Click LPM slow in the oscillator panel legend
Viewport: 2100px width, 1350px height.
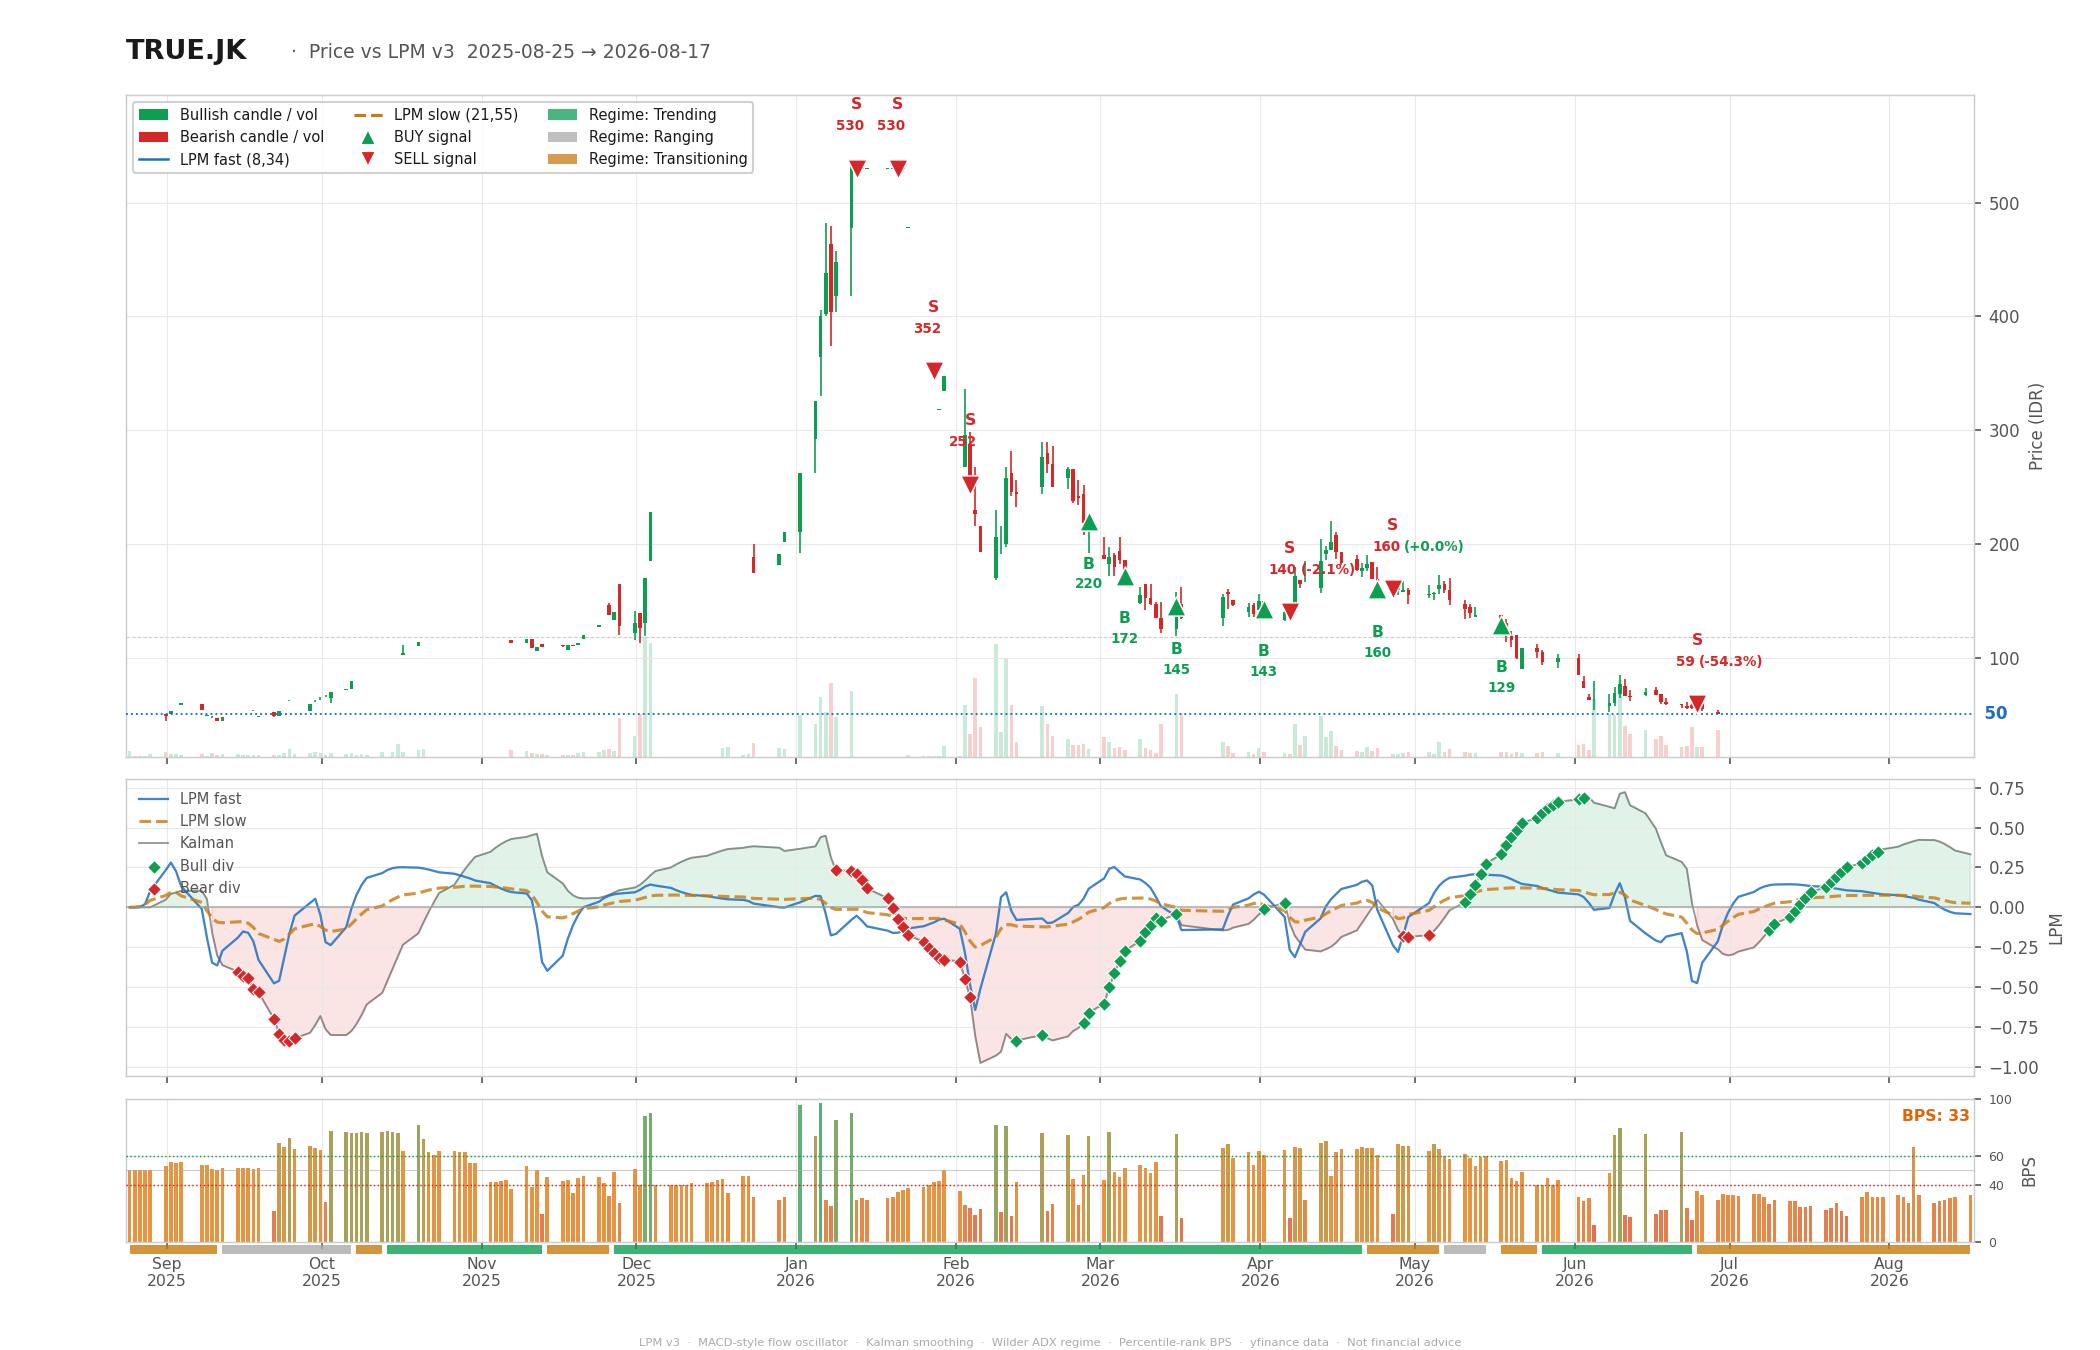(192, 821)
